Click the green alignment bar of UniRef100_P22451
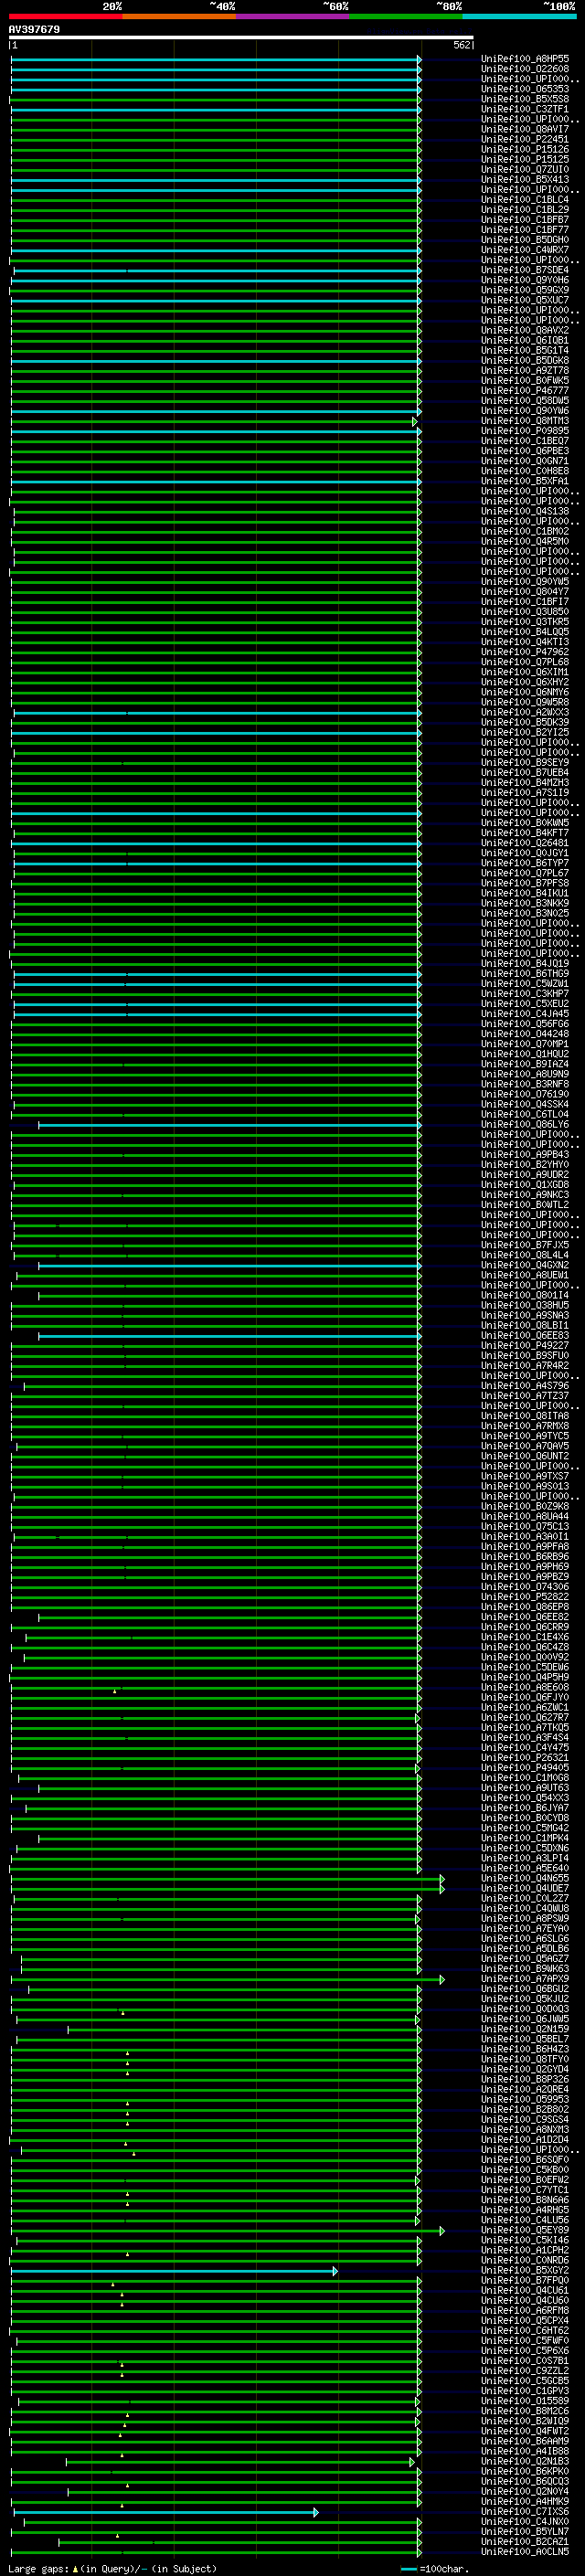Screen dimensions: 585x2576 [x=215, y=140]
